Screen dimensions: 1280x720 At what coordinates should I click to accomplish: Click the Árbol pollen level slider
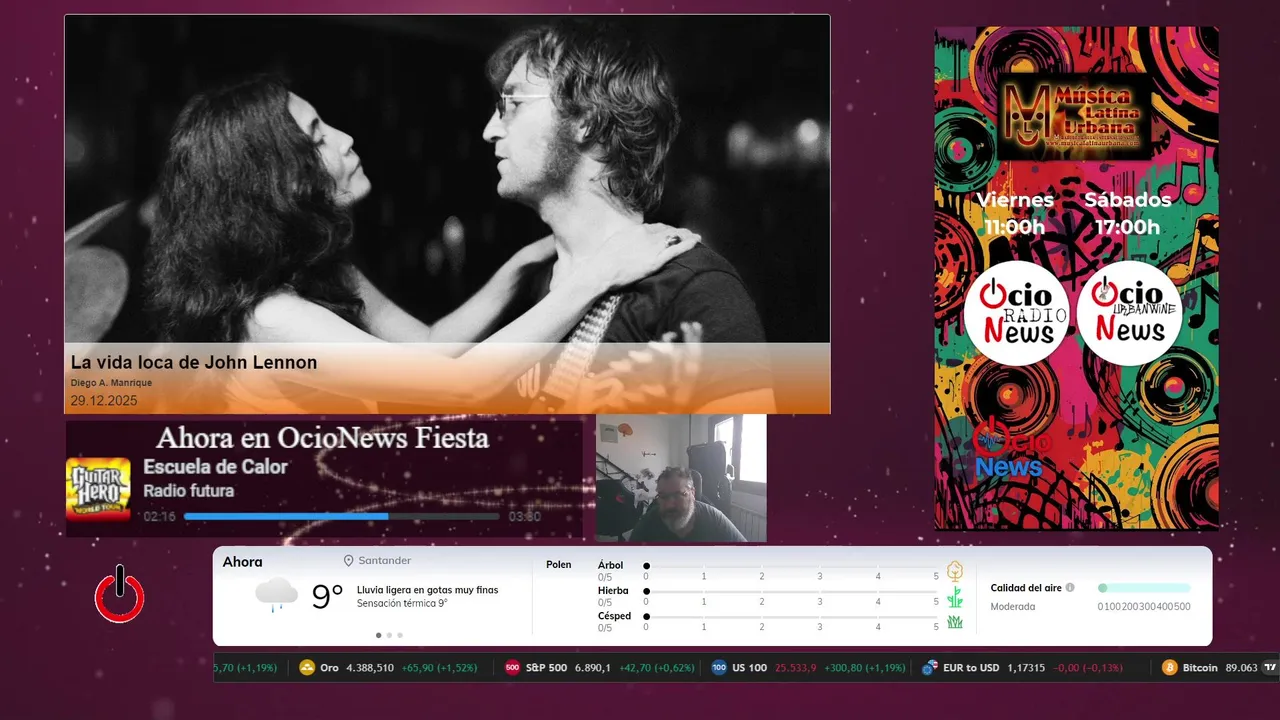(x=791, y=566)
